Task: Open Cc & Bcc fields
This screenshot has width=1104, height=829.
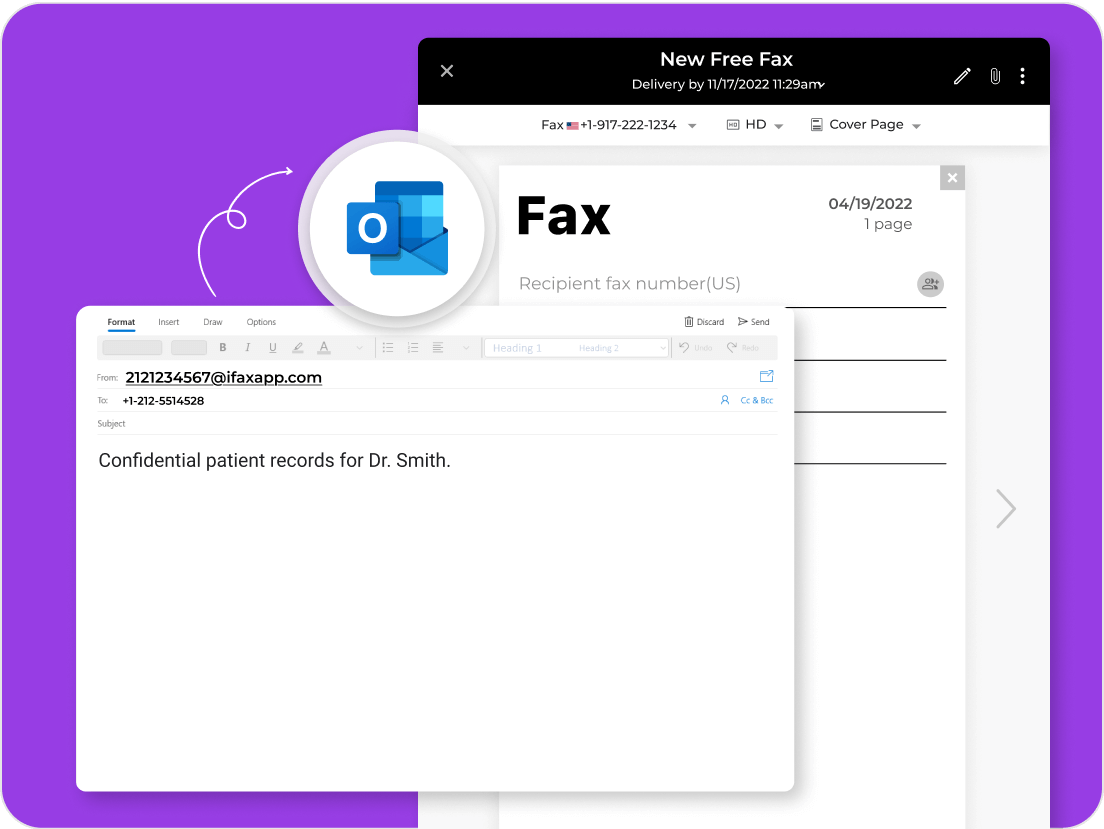Action: point(755,400)
